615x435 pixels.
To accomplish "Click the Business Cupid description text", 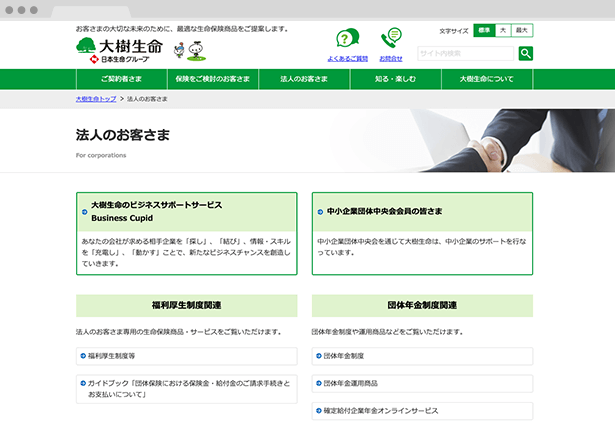I will [186, 253].
